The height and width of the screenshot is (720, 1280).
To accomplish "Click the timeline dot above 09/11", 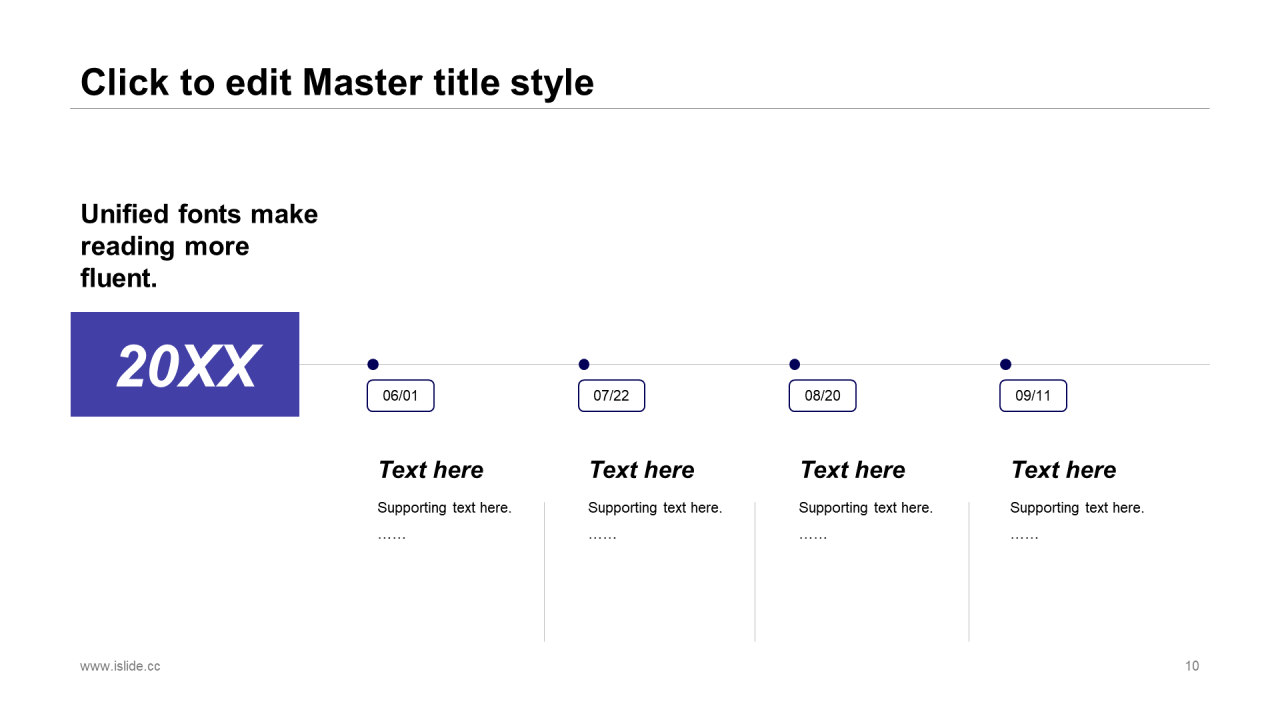I will (x=1006, y=364).
